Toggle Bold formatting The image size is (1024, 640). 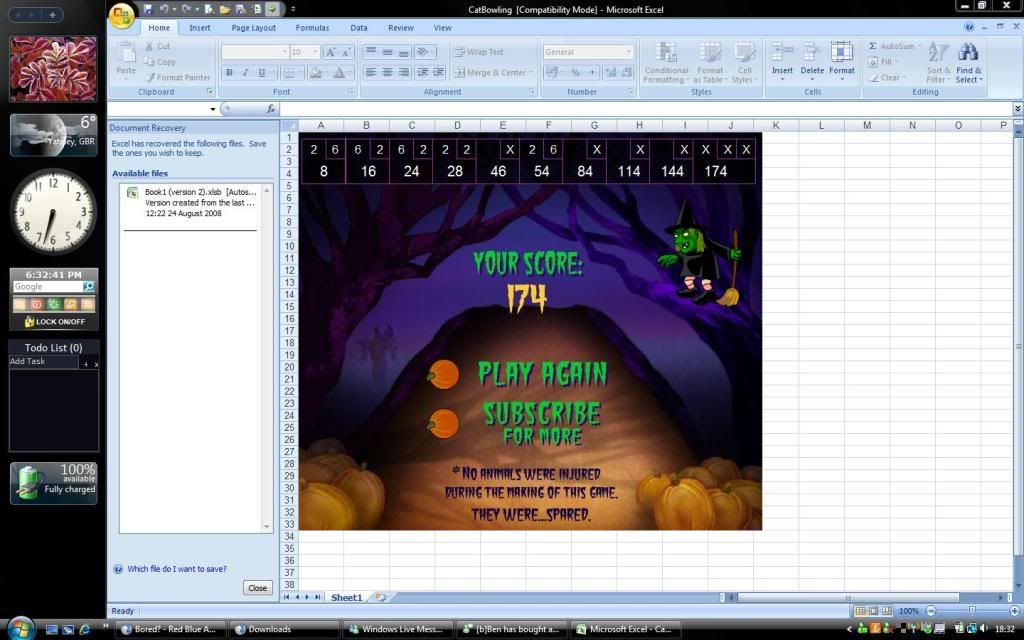(x=229, y=72)
